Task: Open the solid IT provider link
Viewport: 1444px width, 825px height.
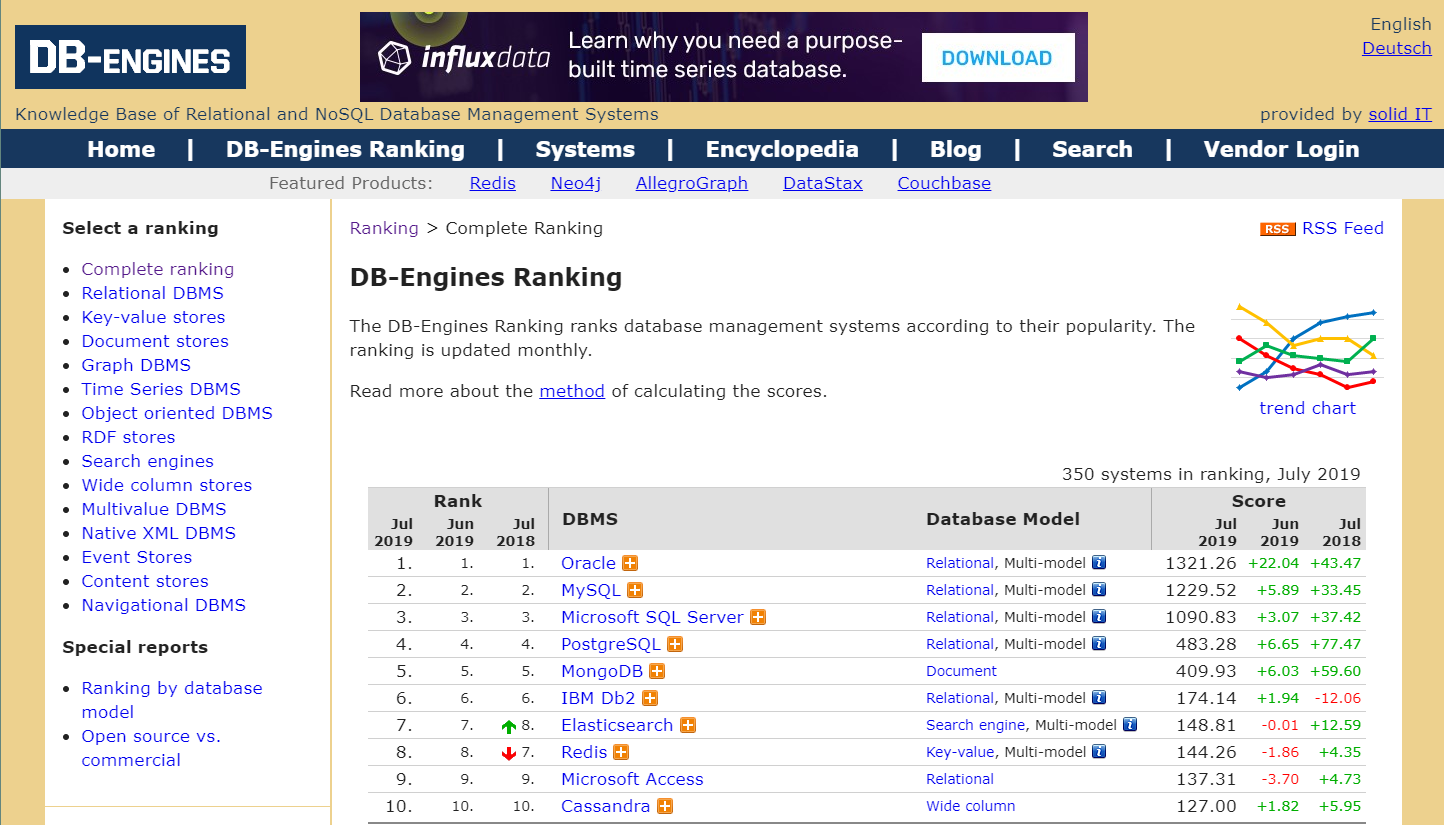Action: pyautogui.click(x=1400, y=114)
